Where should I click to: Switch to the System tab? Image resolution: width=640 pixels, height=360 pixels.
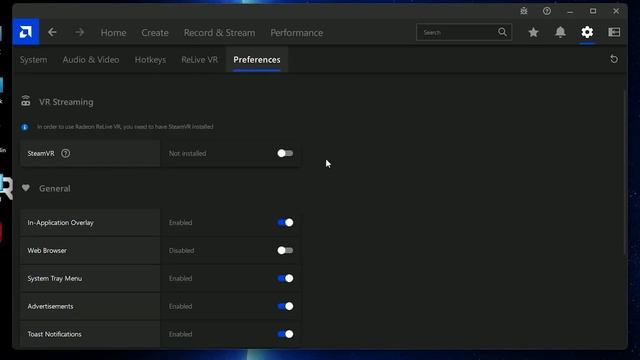pos(33,60)
